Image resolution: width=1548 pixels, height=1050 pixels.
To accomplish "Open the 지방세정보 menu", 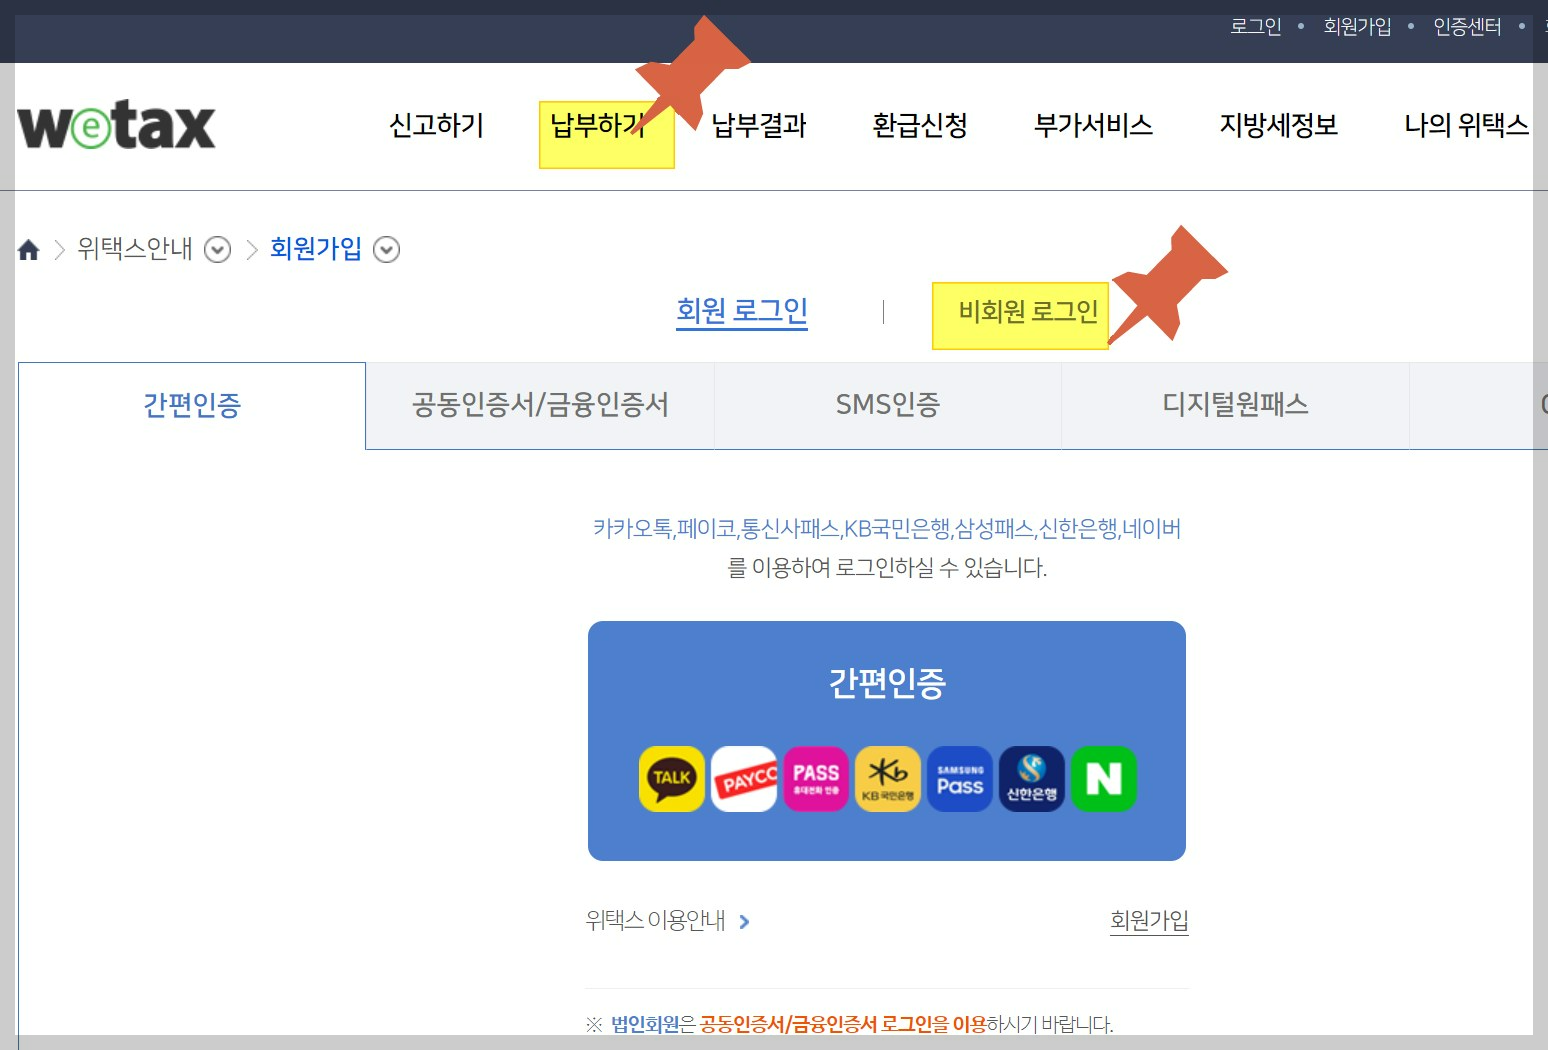I will pos(1279,126).
